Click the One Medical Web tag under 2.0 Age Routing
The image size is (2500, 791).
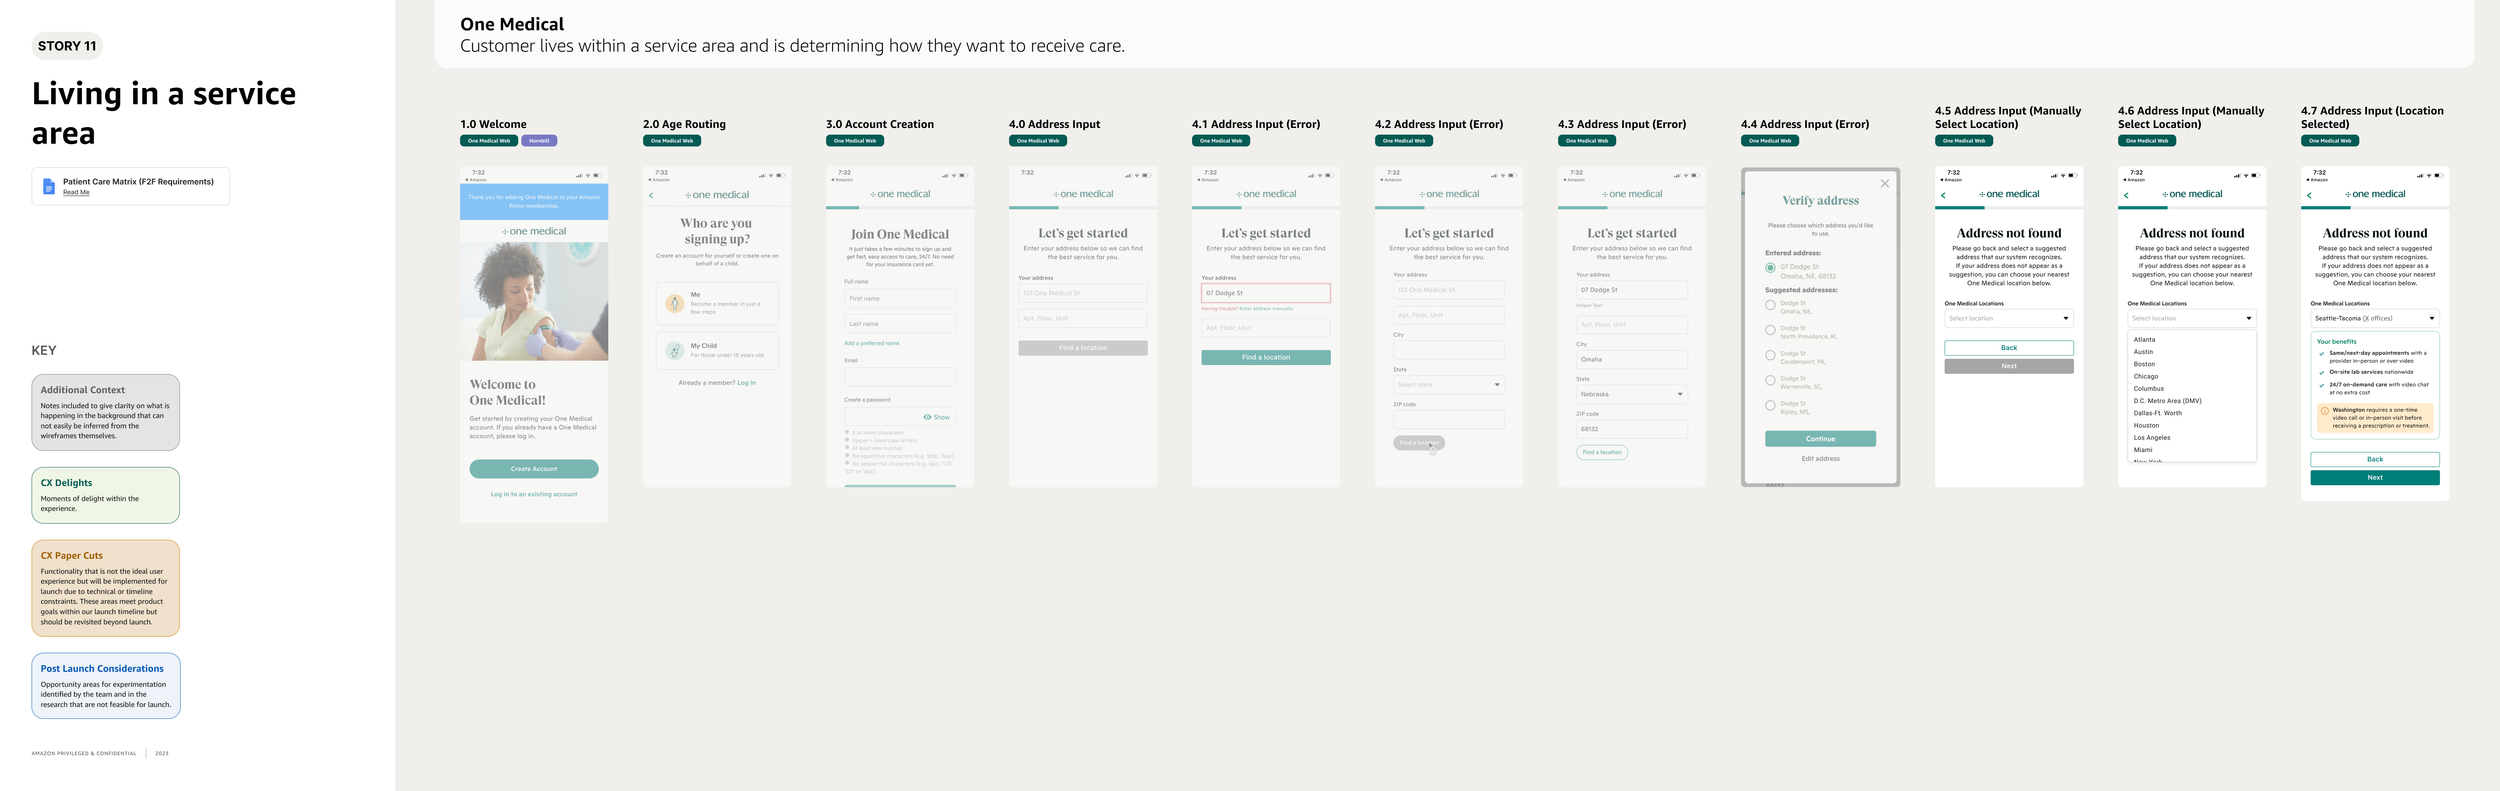(672, 141)
